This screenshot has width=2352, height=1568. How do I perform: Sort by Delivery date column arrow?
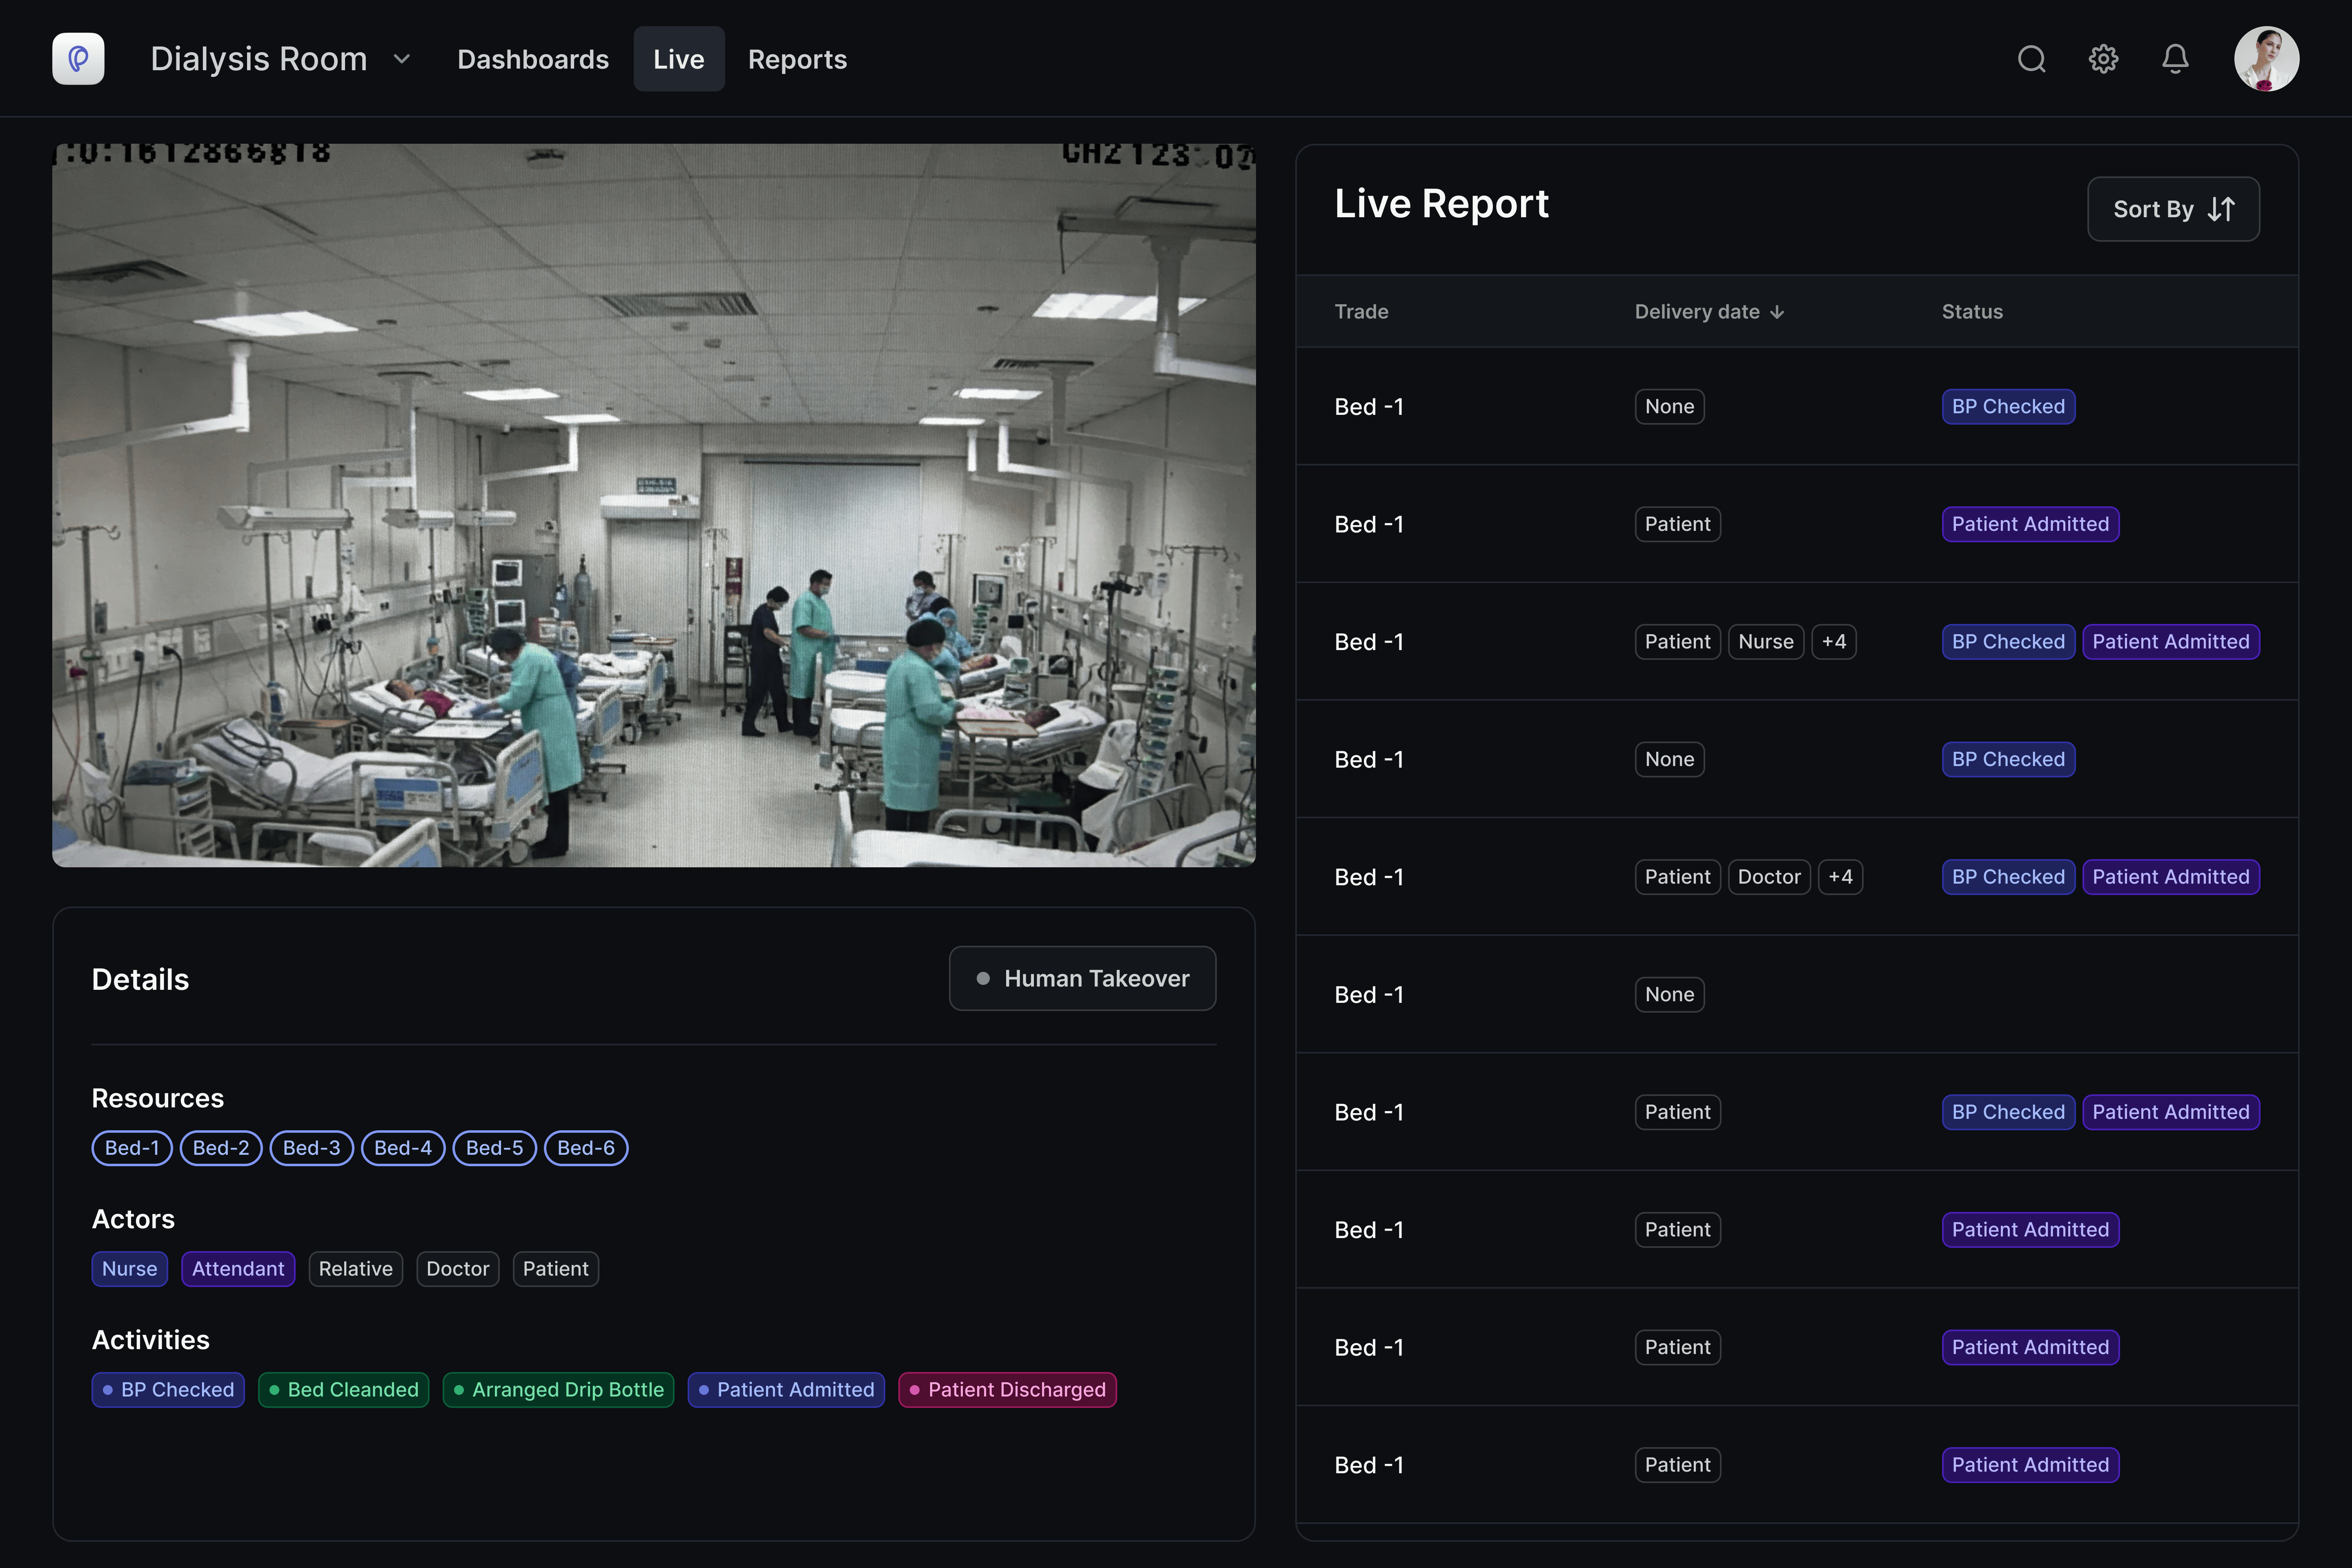pos(1777,312)
